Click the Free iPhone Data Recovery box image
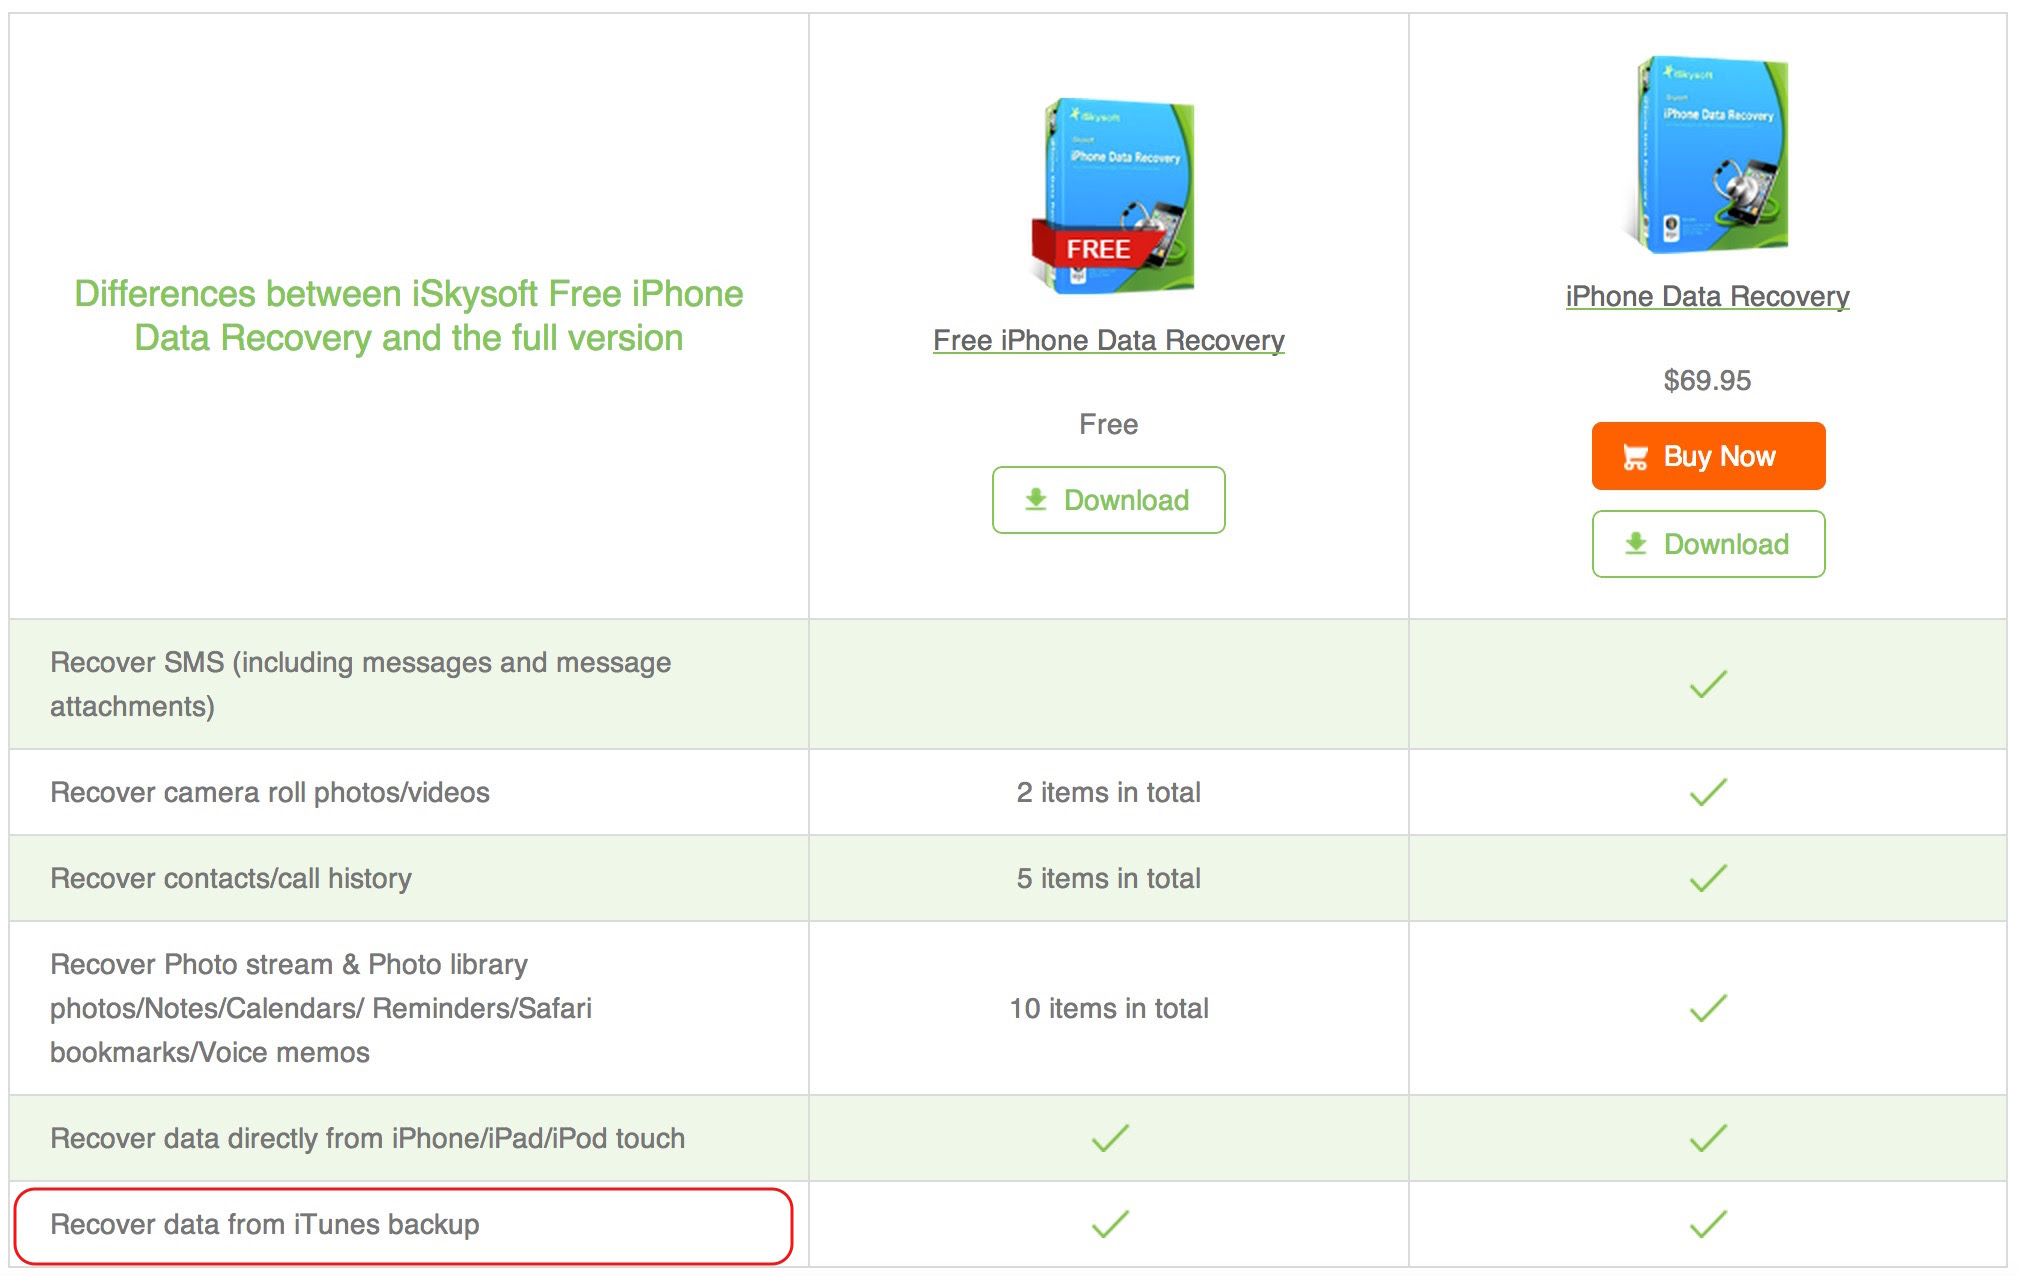This screenshot has height=1276, width=2018. [1112, 196]
